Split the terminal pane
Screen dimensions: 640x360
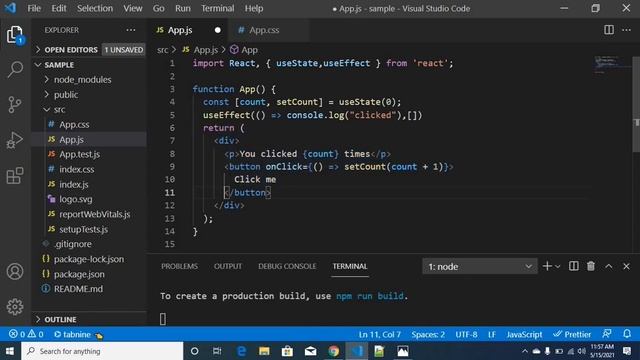coord(573,266)
